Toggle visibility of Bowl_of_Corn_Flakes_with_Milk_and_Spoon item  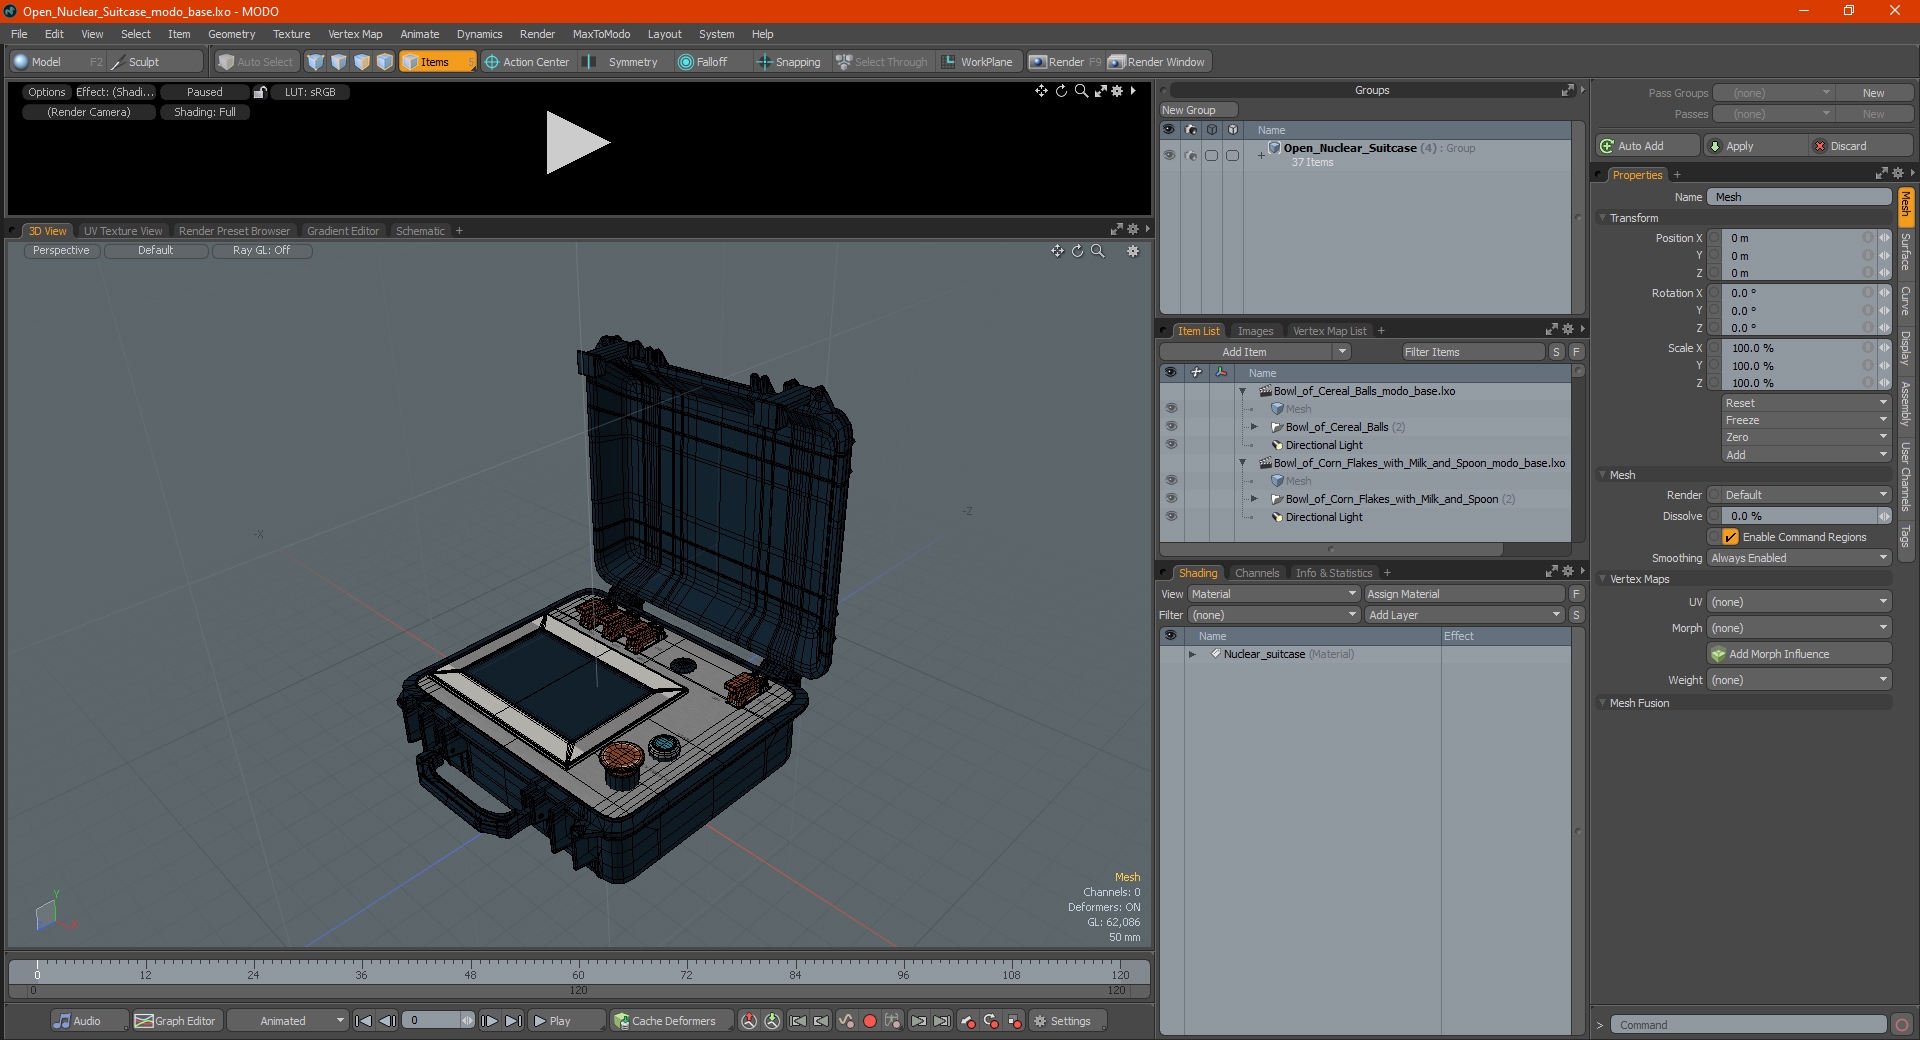click(x=1171, y=499)
